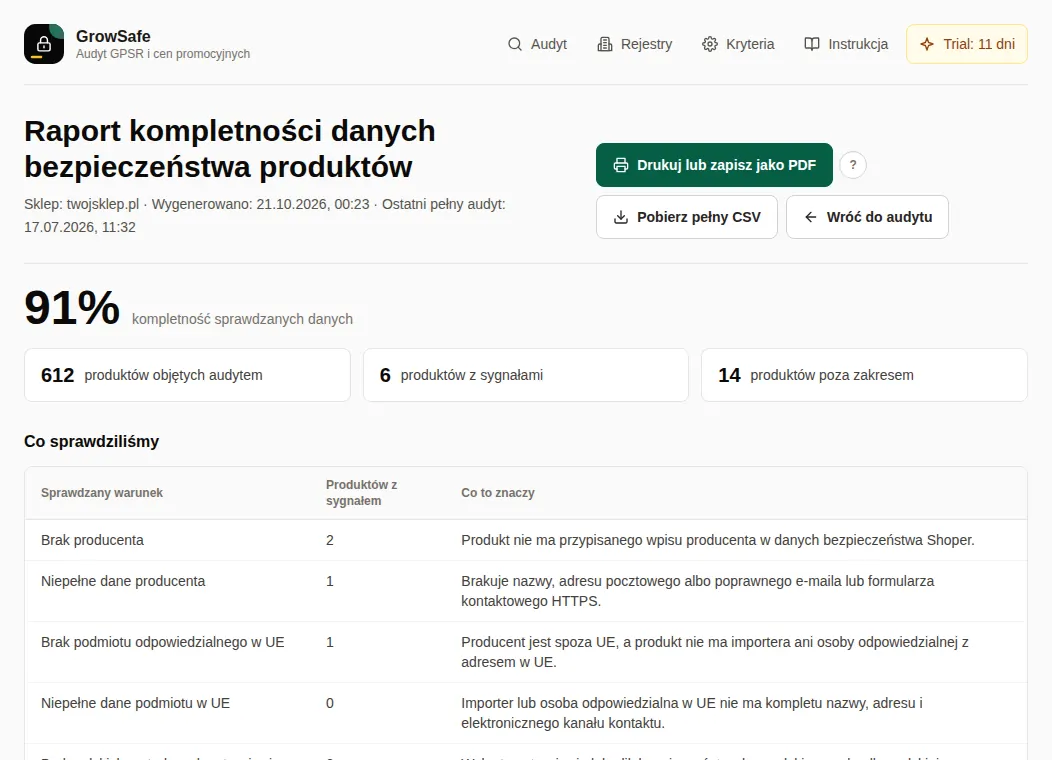Click the Co sprawdziliśmy heading

pyautogui.click(x=92, y=441)
